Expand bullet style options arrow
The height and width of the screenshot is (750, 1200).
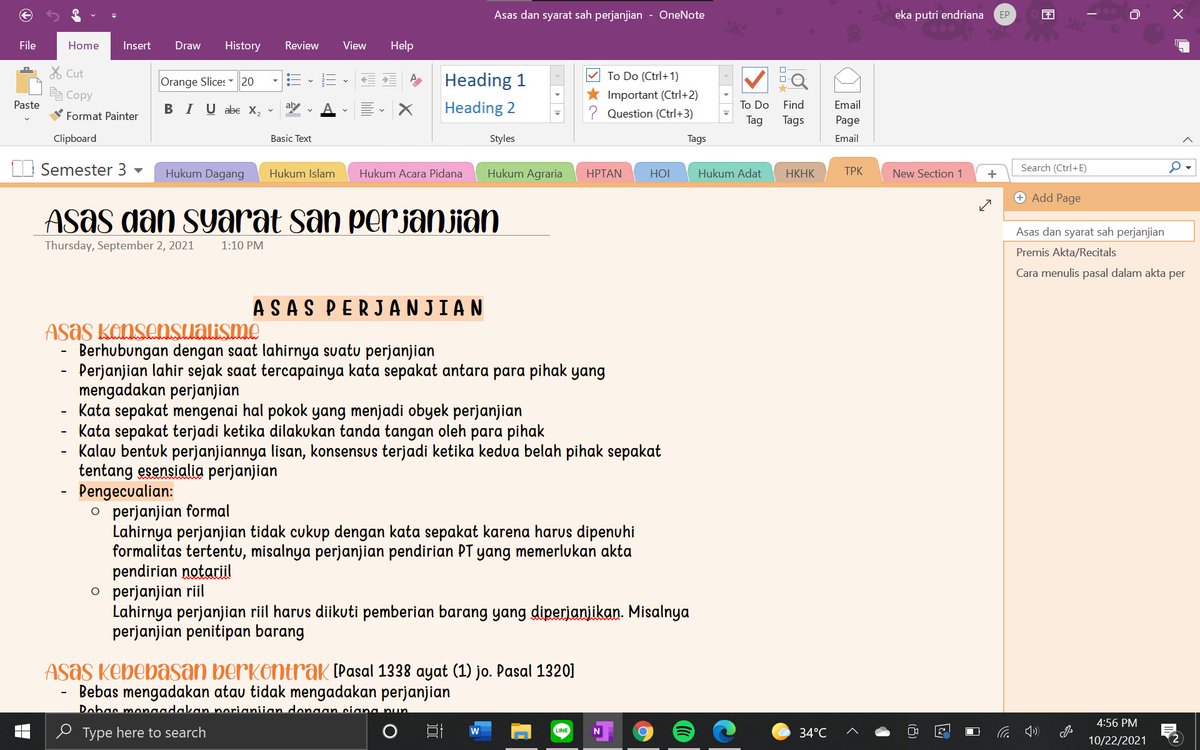(x=310, y=81)
